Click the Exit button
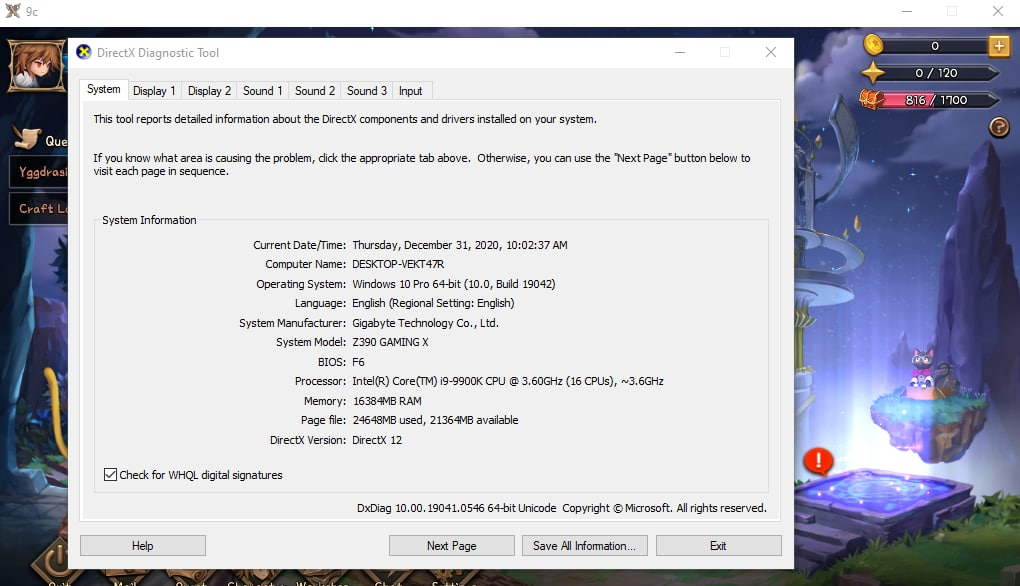 click(x=718, y=546)
